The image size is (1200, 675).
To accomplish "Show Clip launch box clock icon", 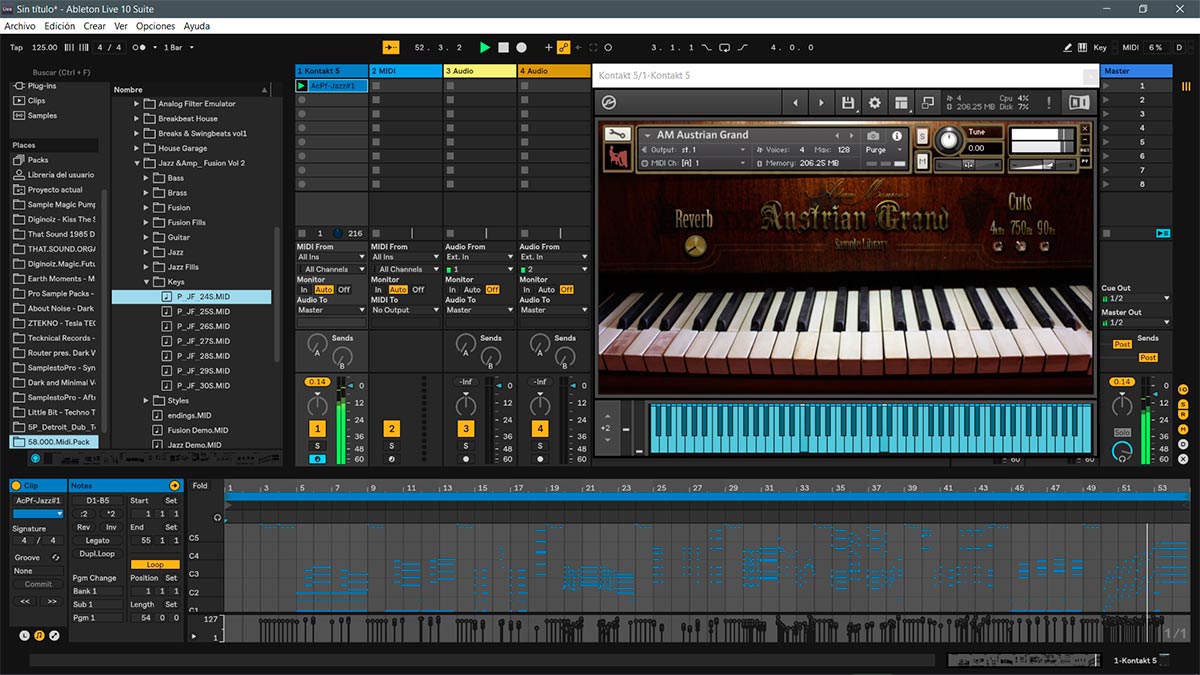I will pyautogui.click(x=25, y=635).
